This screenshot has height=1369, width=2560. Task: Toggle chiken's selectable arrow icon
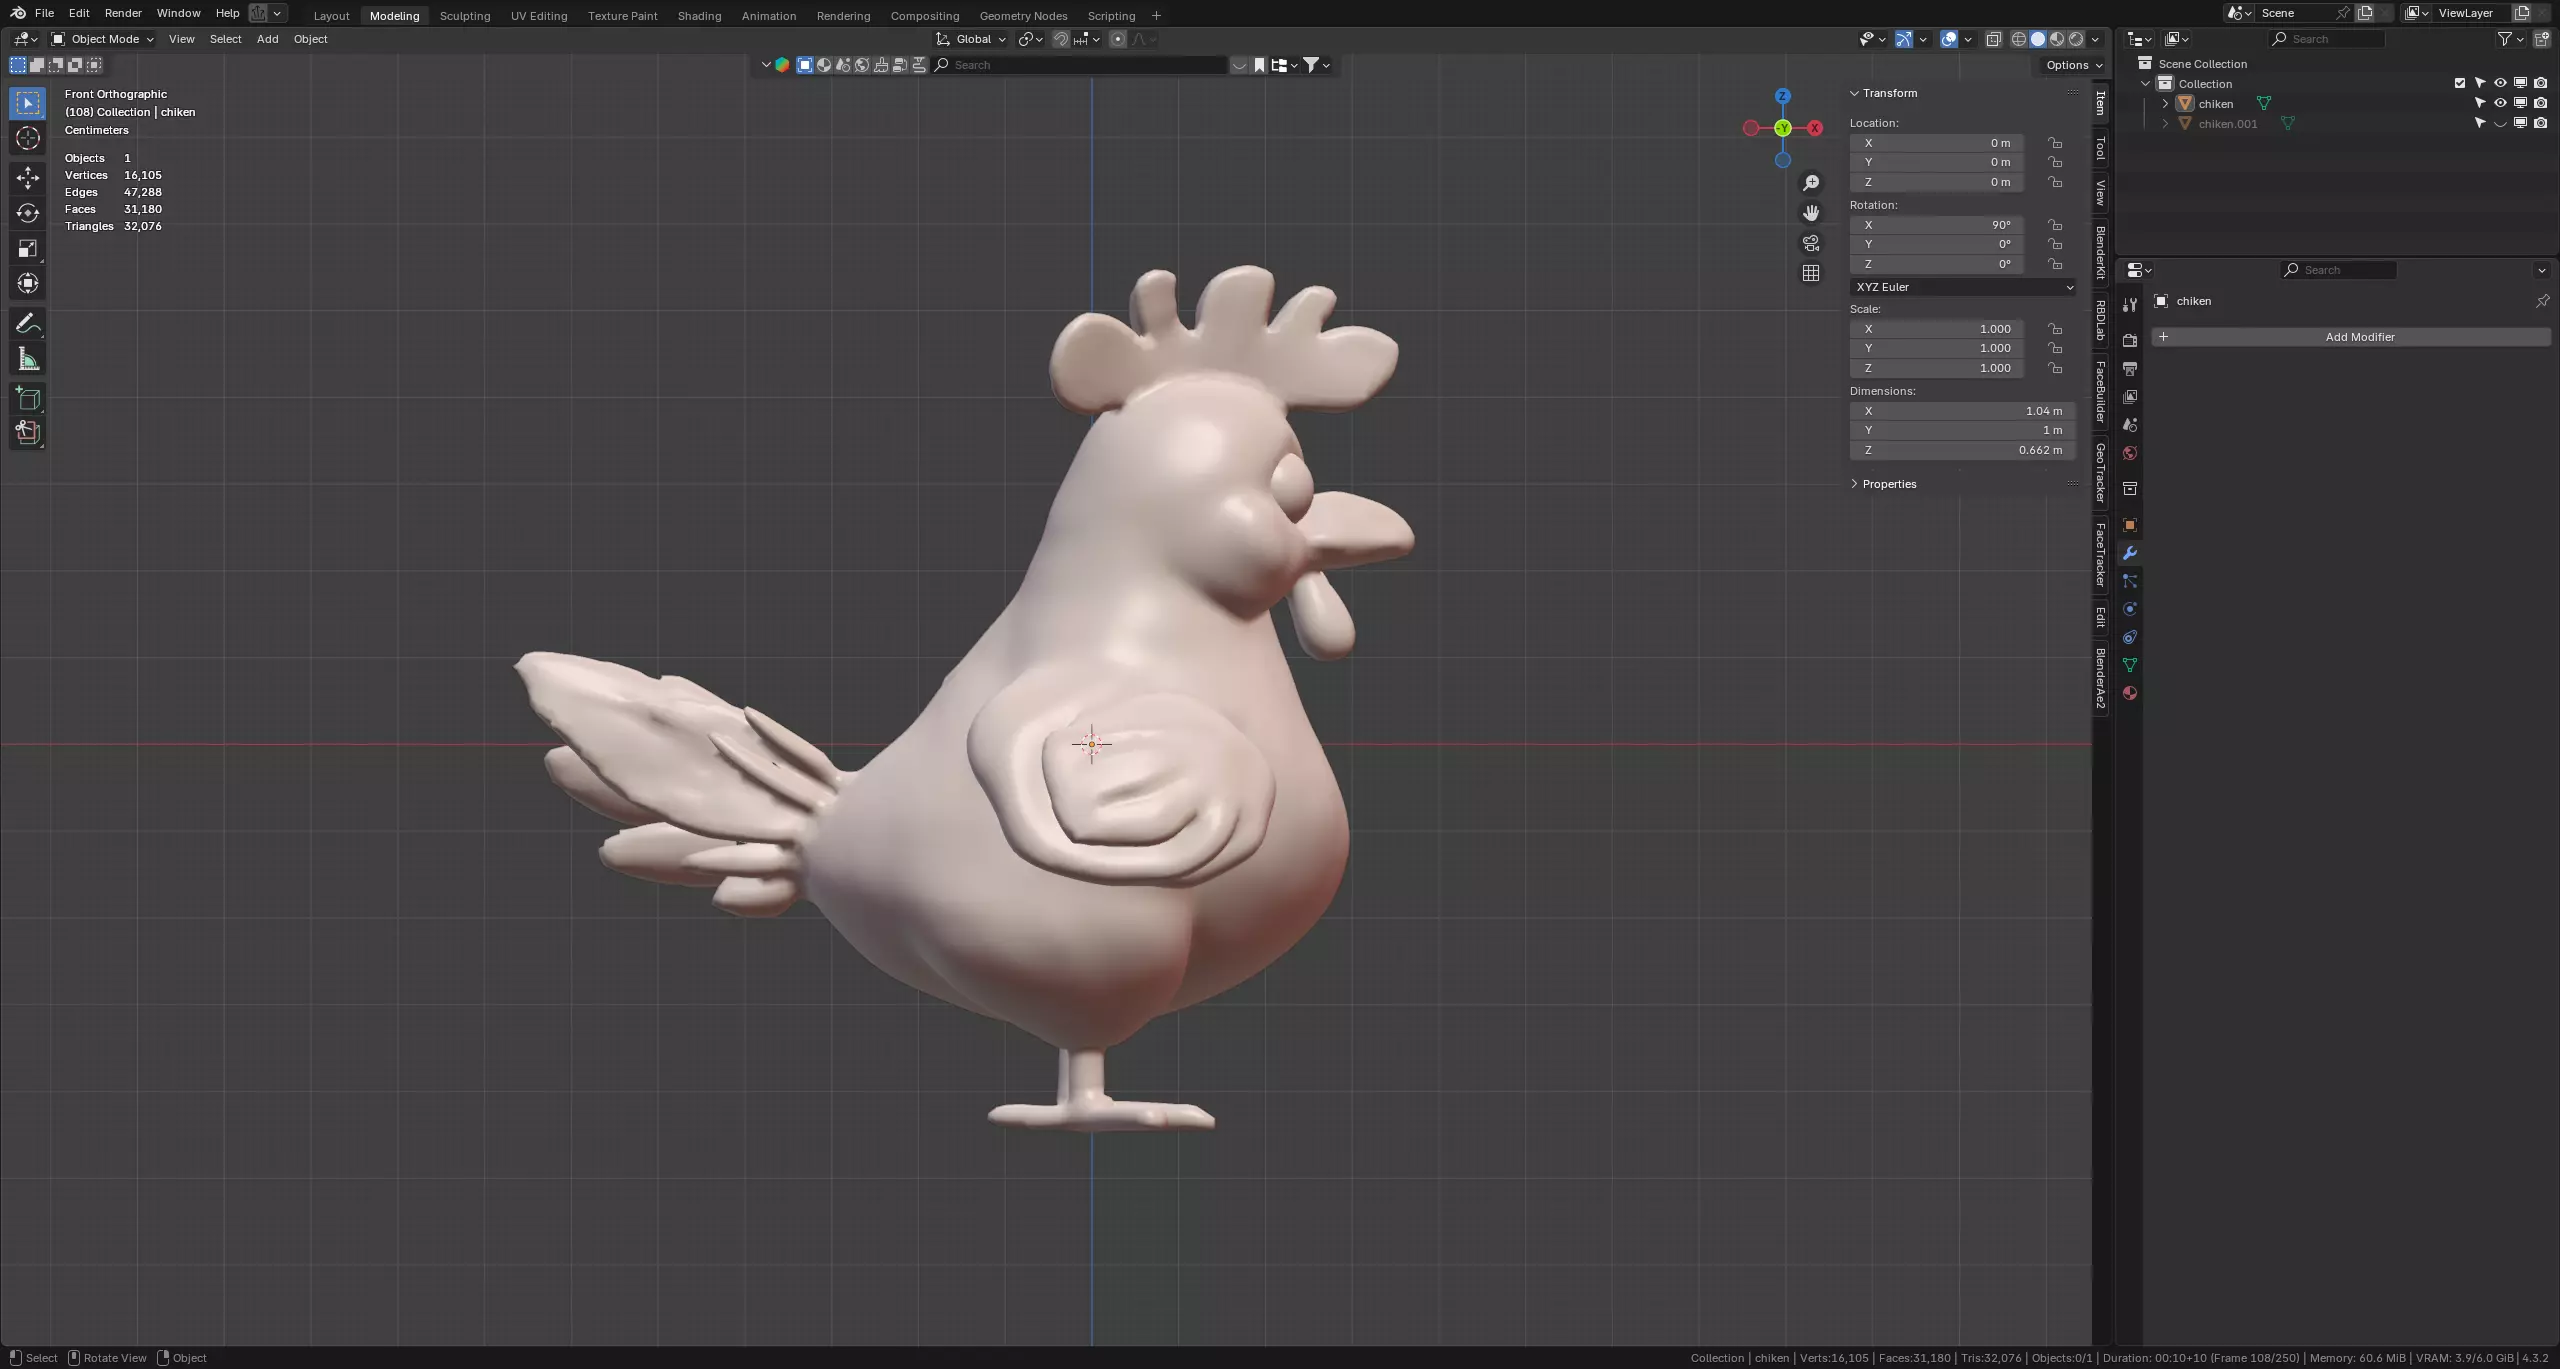pyautogui.click(x=2480, y=103)
